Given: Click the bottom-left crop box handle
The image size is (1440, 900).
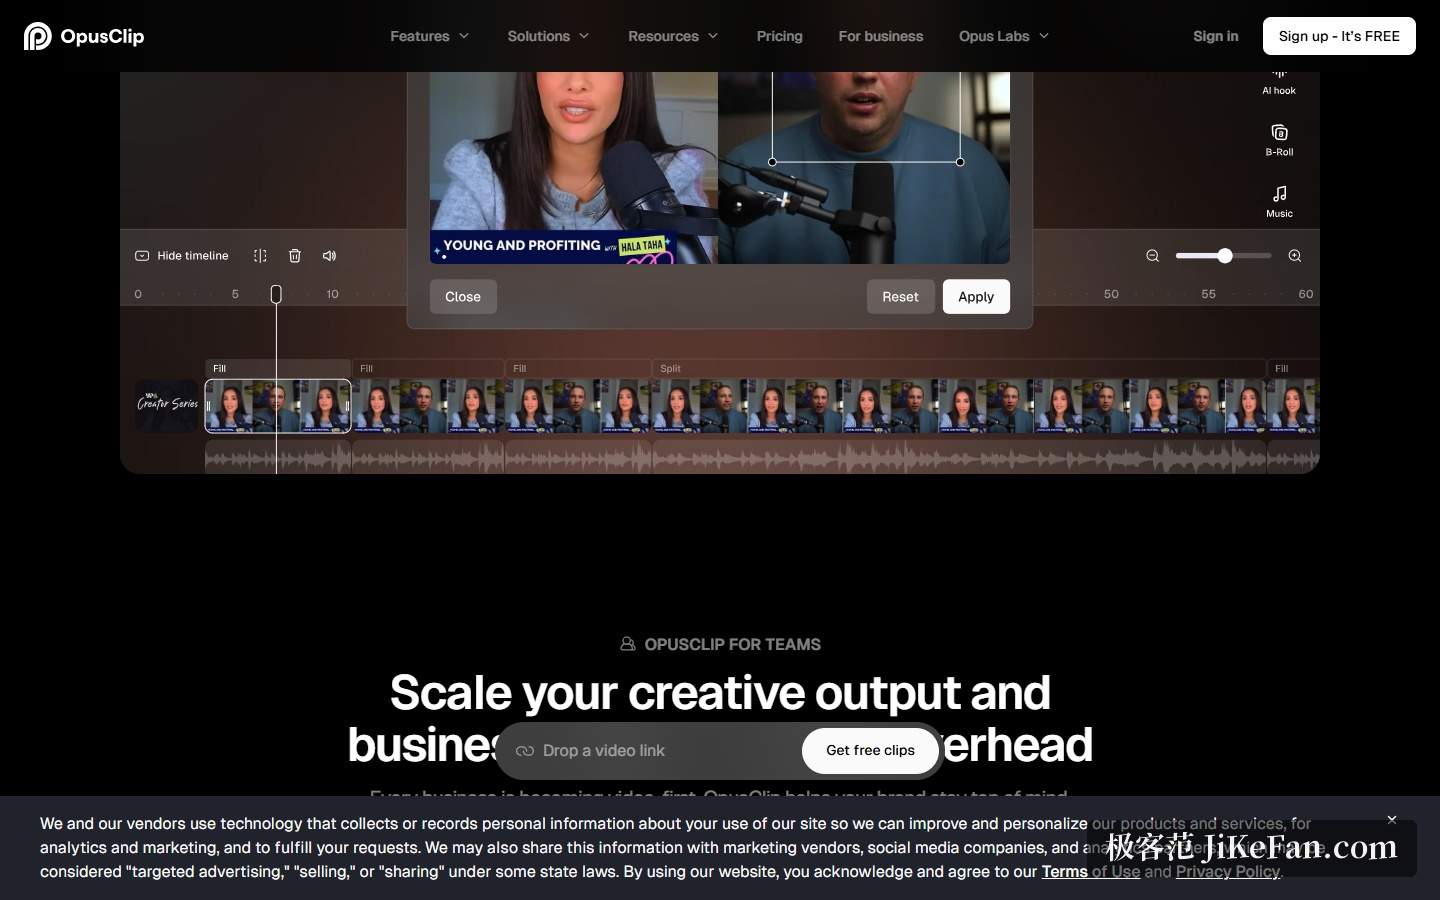Looking at the screenshot, I should [x=772, y=162].
